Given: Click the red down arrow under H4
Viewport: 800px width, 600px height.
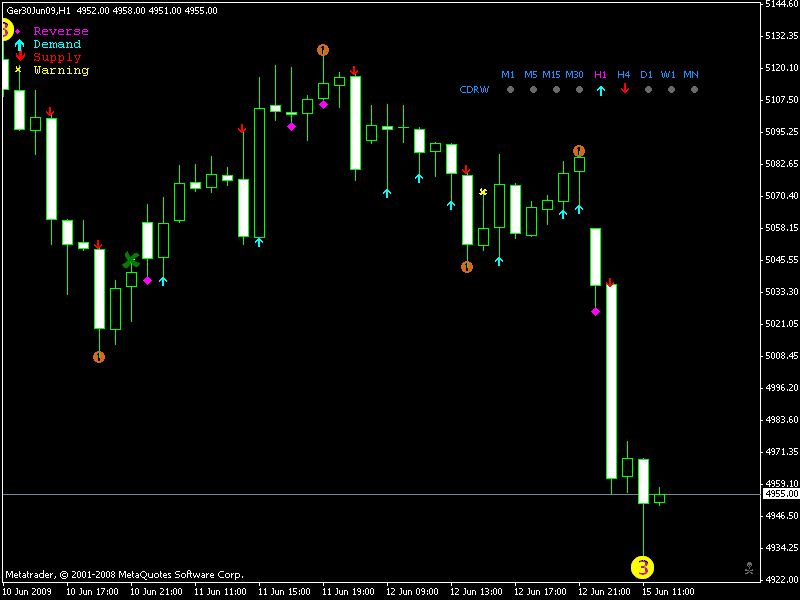Looking at the screenshot, I should click(x=623, y=89).
